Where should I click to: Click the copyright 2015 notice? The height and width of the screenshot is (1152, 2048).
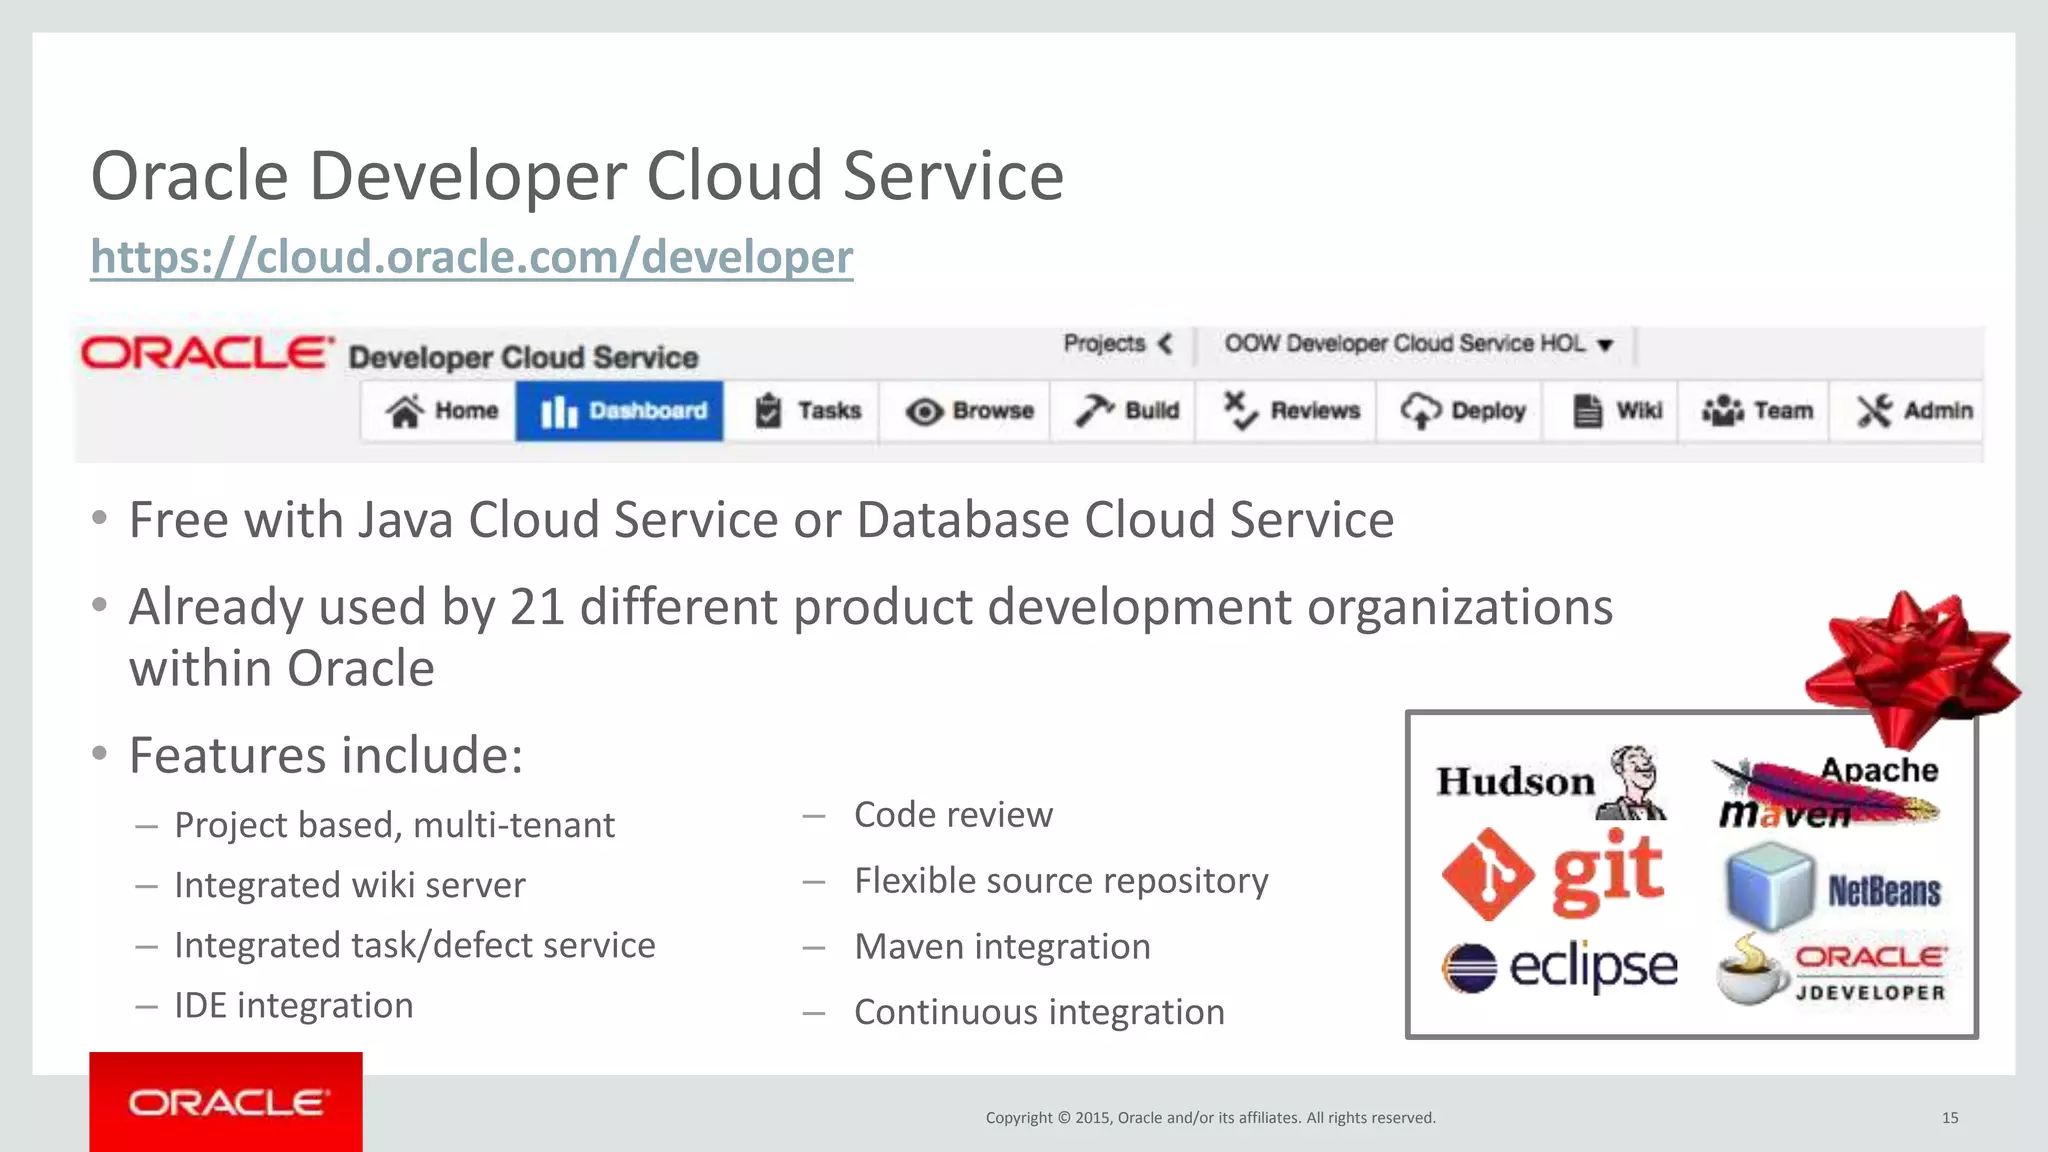(x=1210, y=1118)
